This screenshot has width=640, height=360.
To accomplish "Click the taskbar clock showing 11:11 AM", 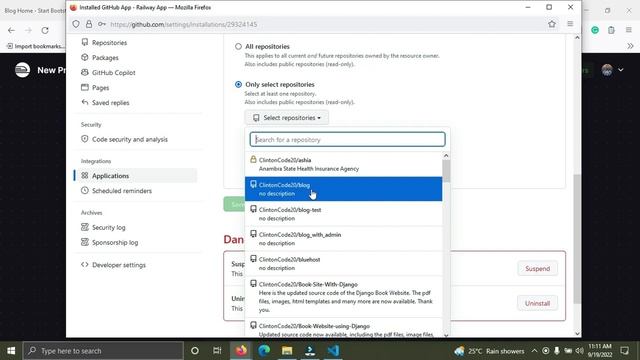I will 600,351.
